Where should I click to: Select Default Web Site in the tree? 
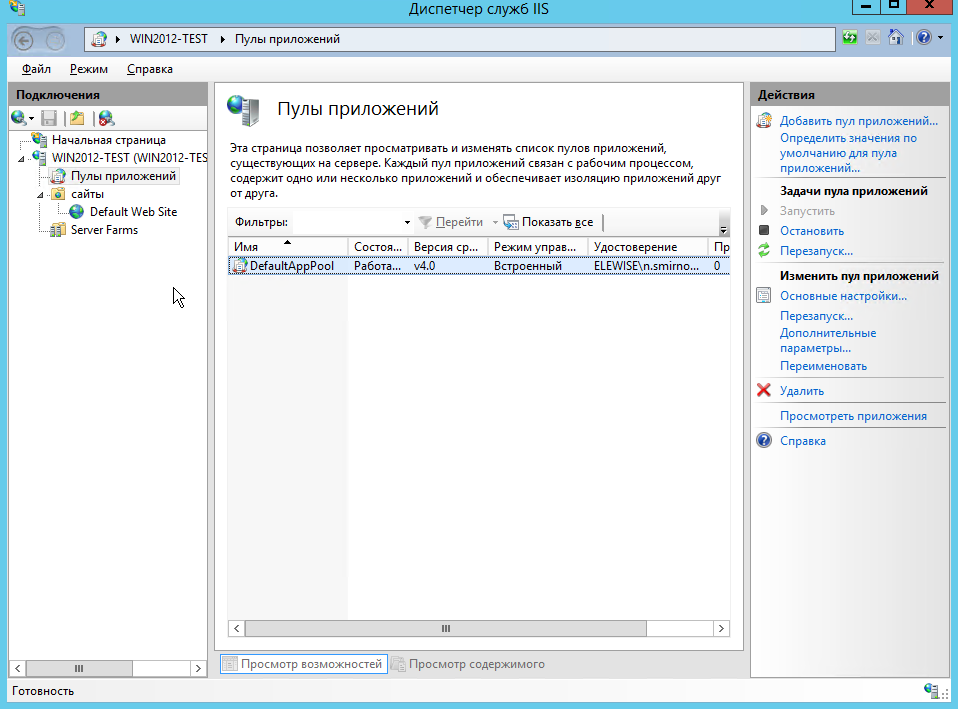point(133,212)
